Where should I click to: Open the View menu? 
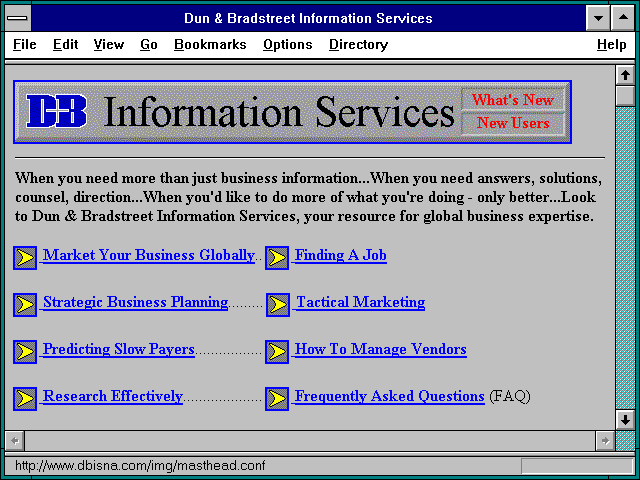(109, 44)
